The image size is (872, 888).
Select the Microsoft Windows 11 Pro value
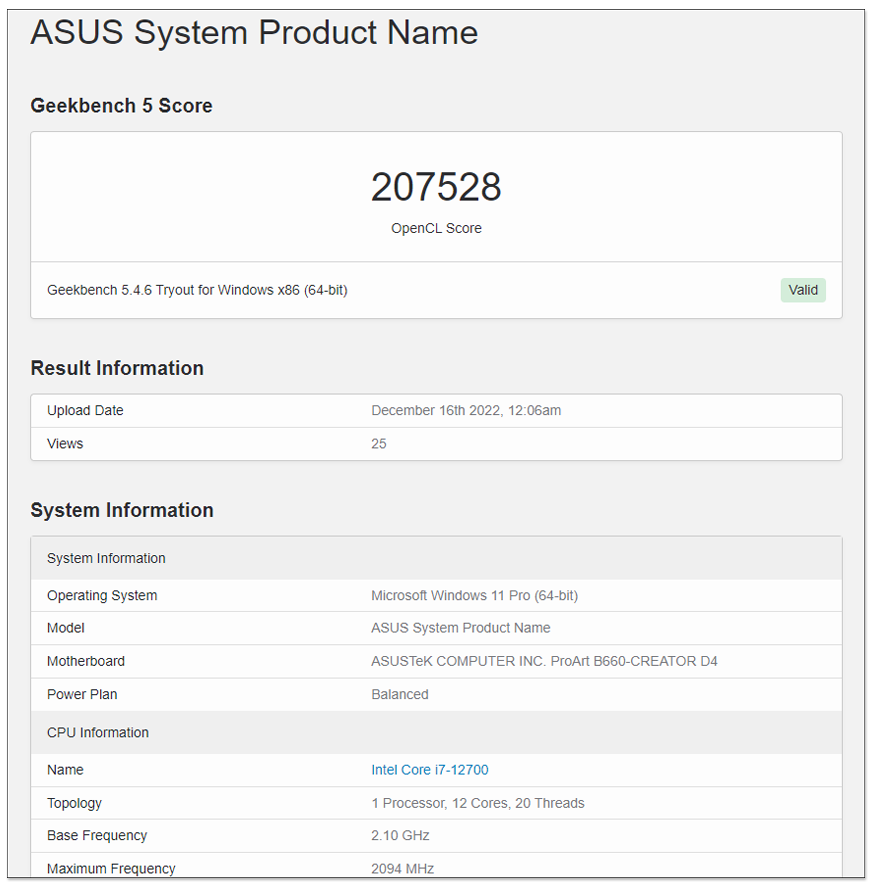pos(475,596)
